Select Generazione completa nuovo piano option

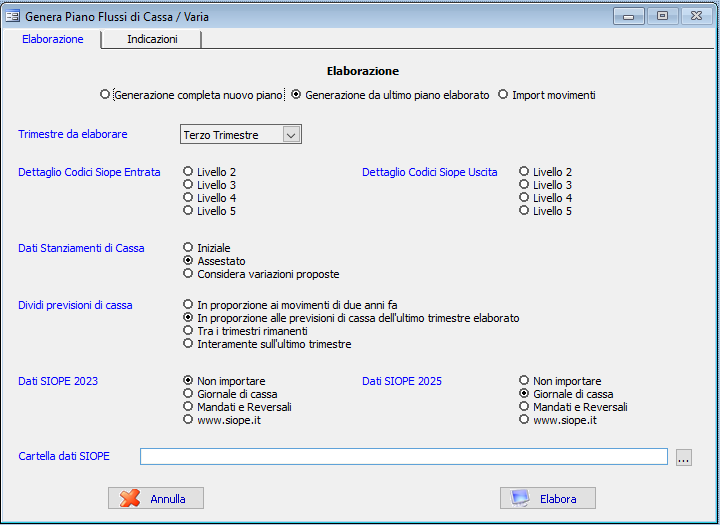105,95
